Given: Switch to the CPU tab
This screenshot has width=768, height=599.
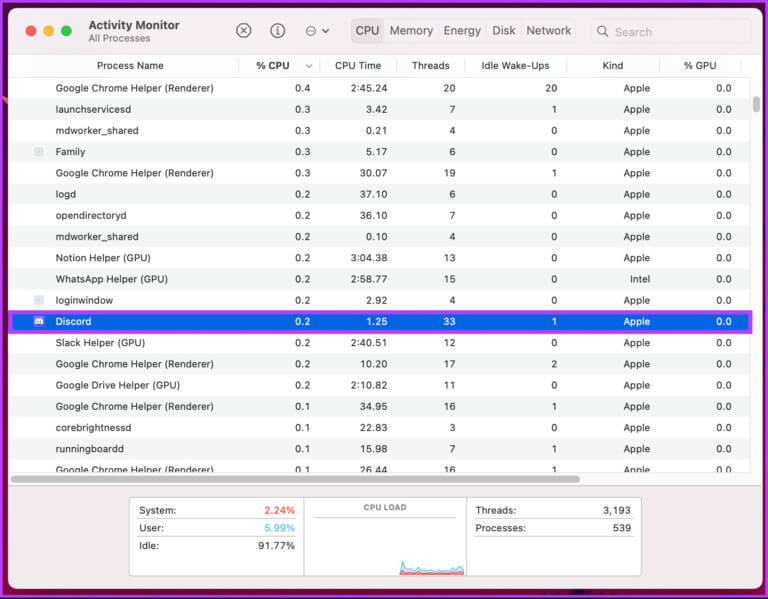Looking at the screenshot, I should pos(367,31).
